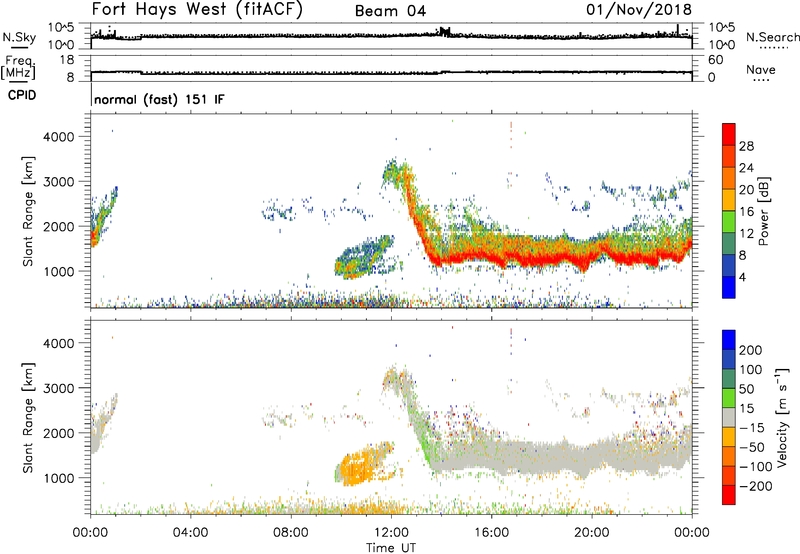Screen dimensions: 800x554
Task: Click the "3000" tick on power panel
Action: click(x=58, y=182)
